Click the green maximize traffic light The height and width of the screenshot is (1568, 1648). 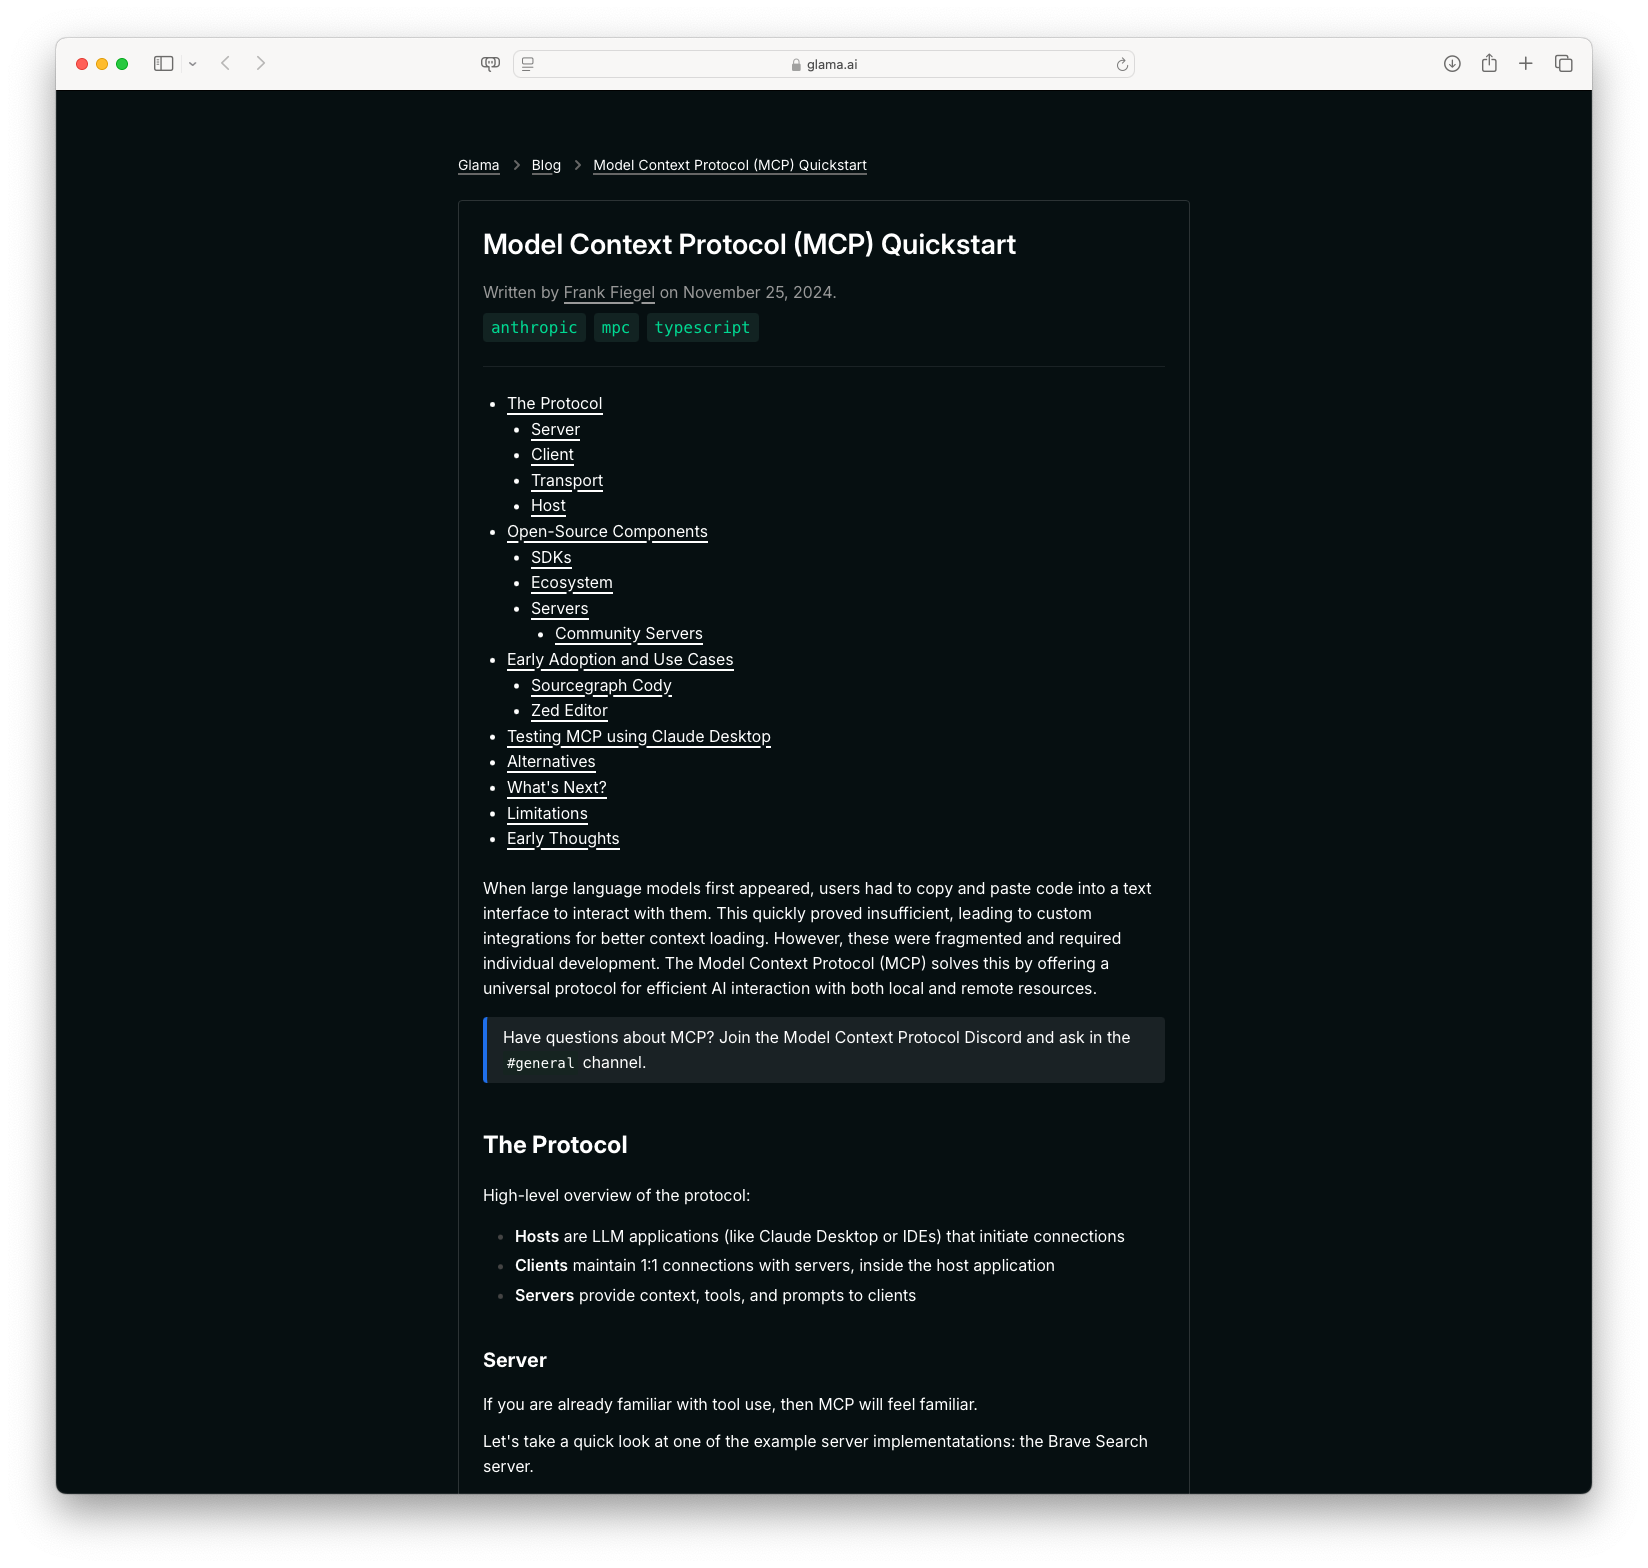(121, 63)
